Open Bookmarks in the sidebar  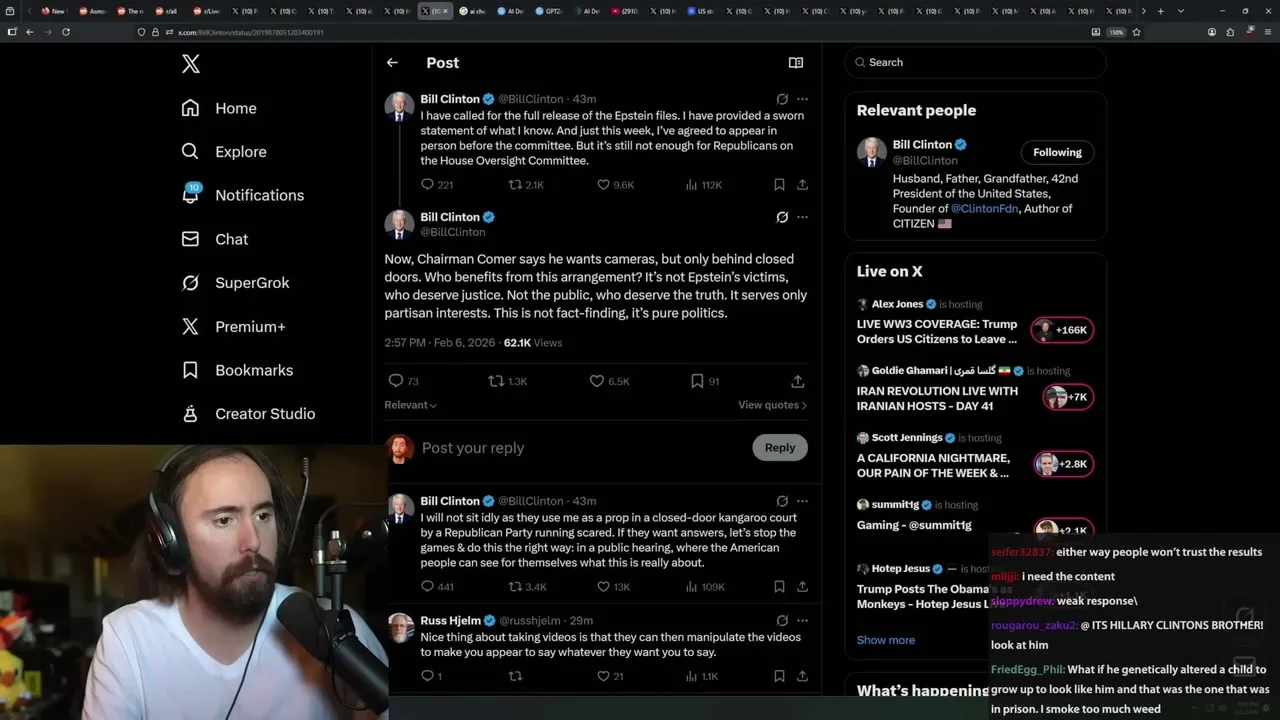237,370
